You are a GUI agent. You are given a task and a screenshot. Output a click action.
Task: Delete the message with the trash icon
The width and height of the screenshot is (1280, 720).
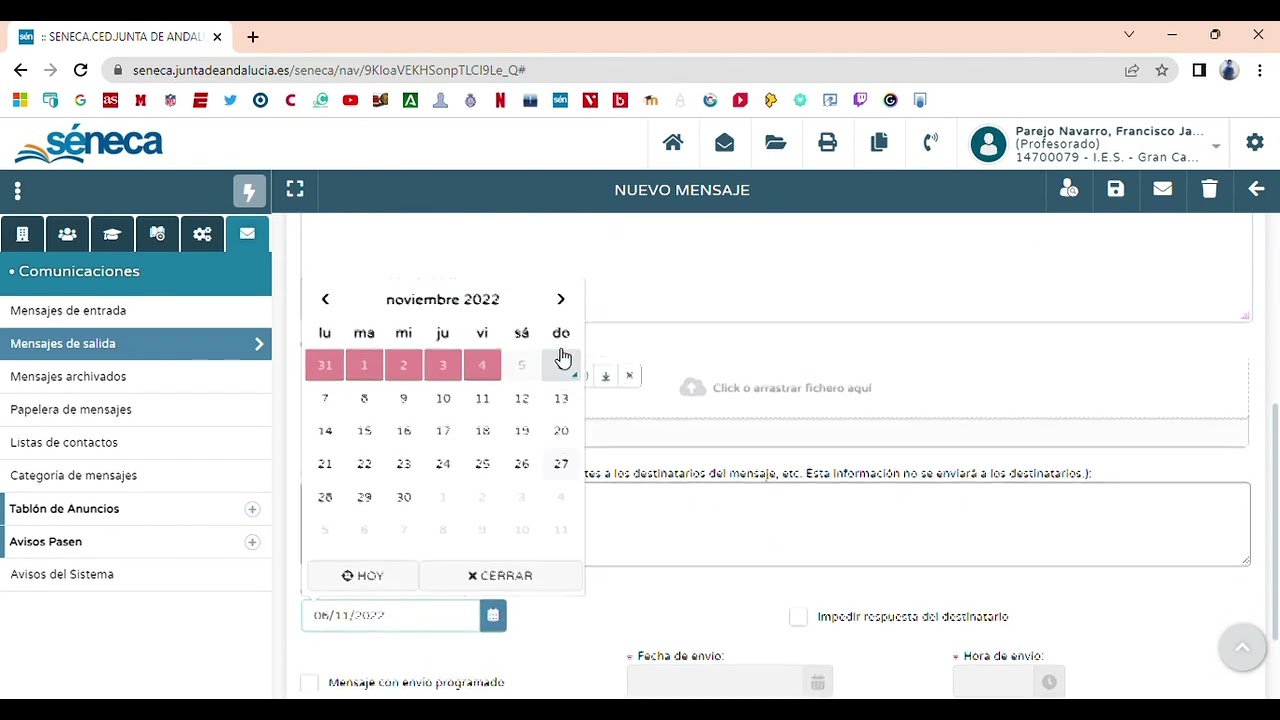point(1210,189)
